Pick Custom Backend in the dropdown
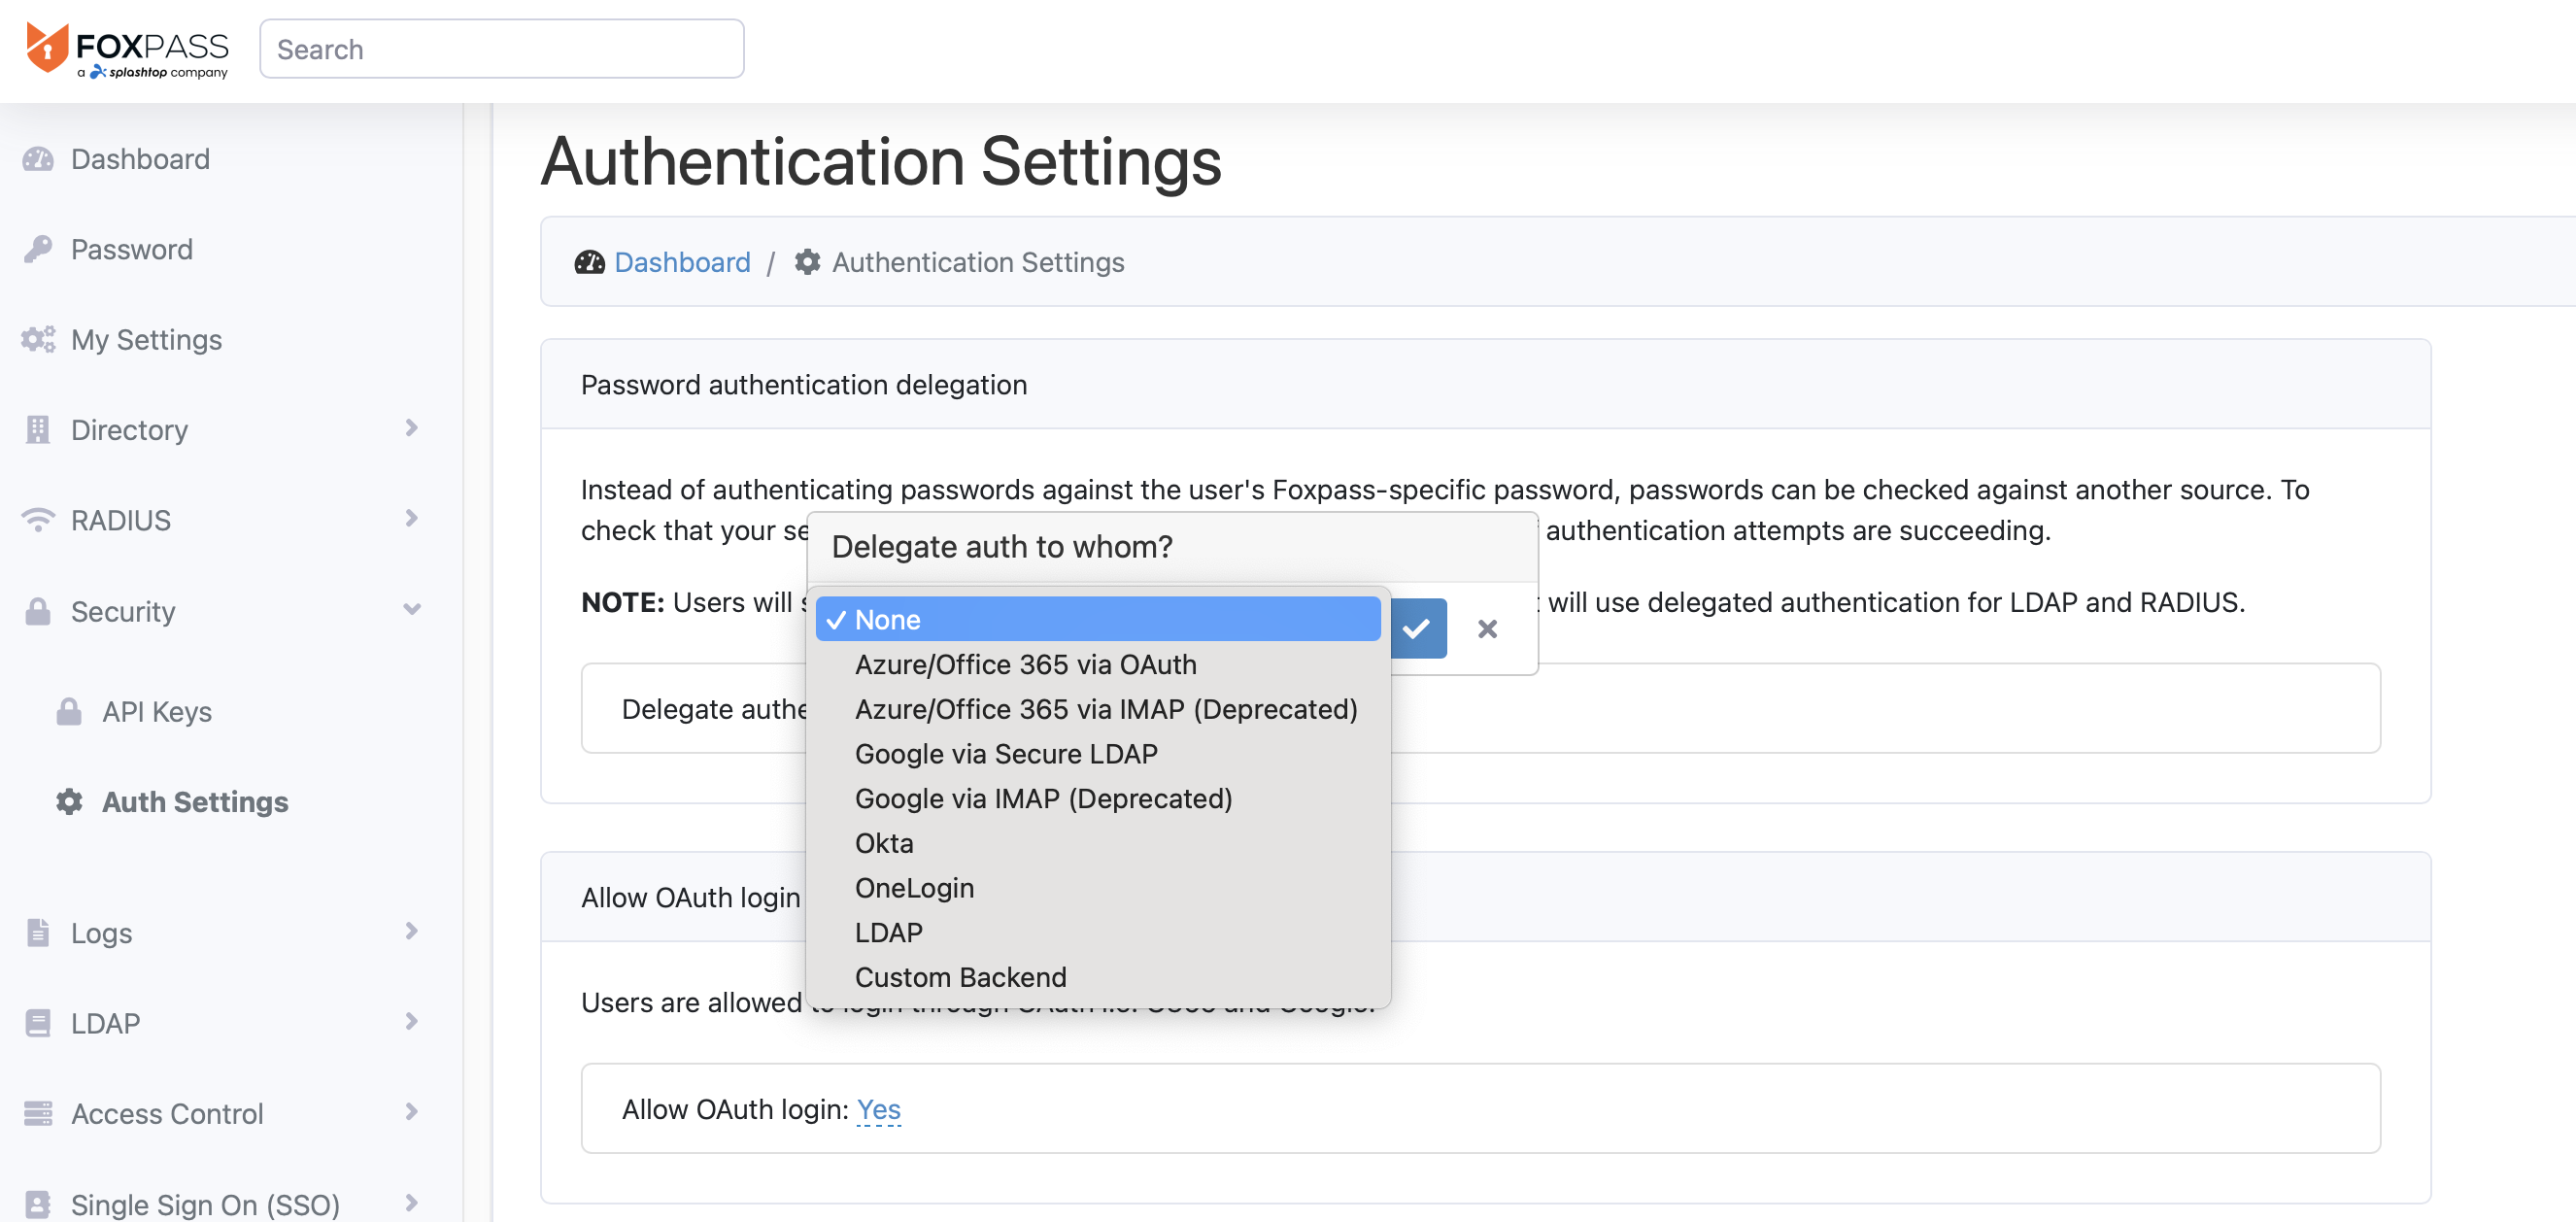2576x1222 pixels. (960, 977)
